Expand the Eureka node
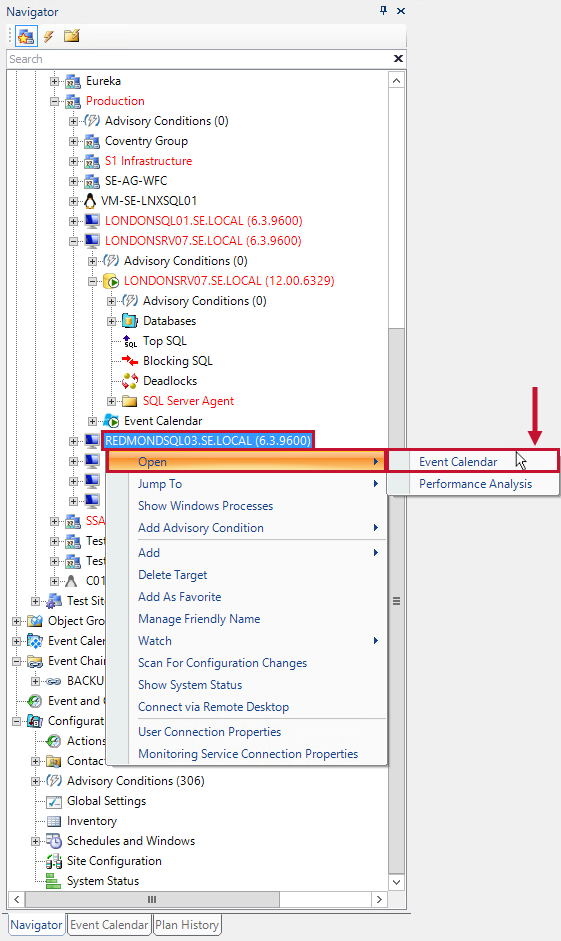Viewport: 561px width, 941px height. 55,81
